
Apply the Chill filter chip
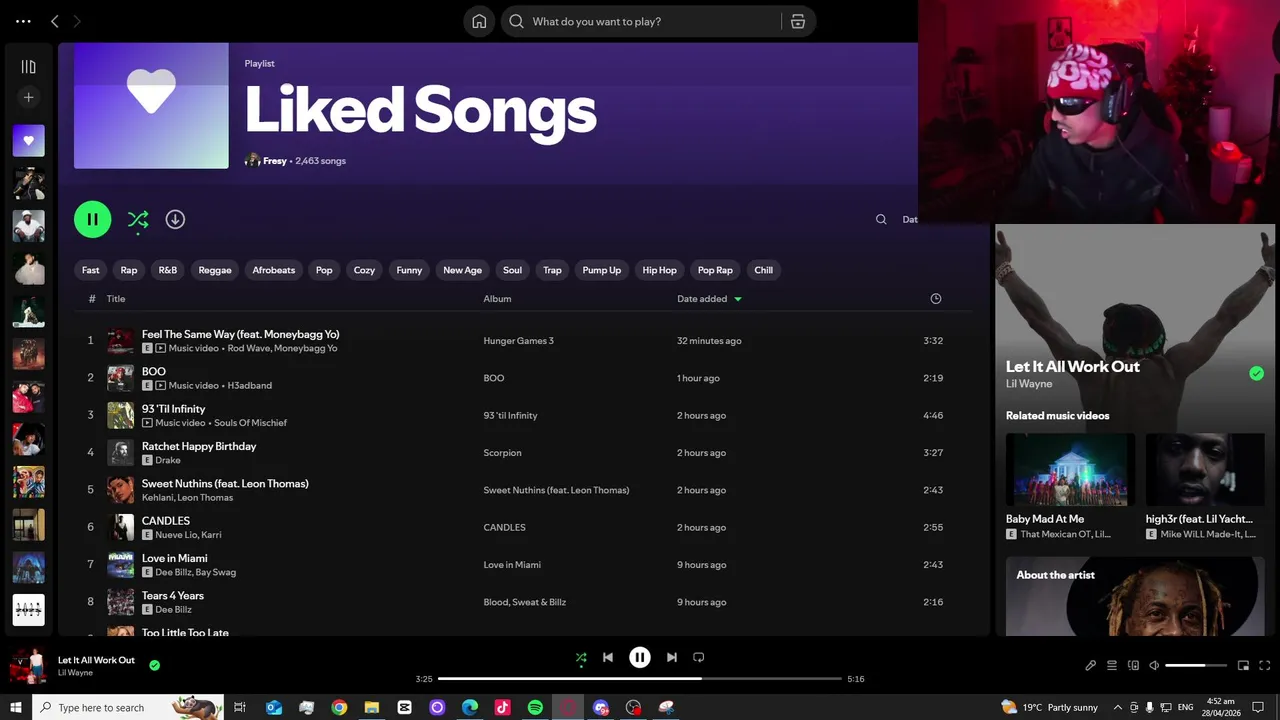(x=763, y=270)
